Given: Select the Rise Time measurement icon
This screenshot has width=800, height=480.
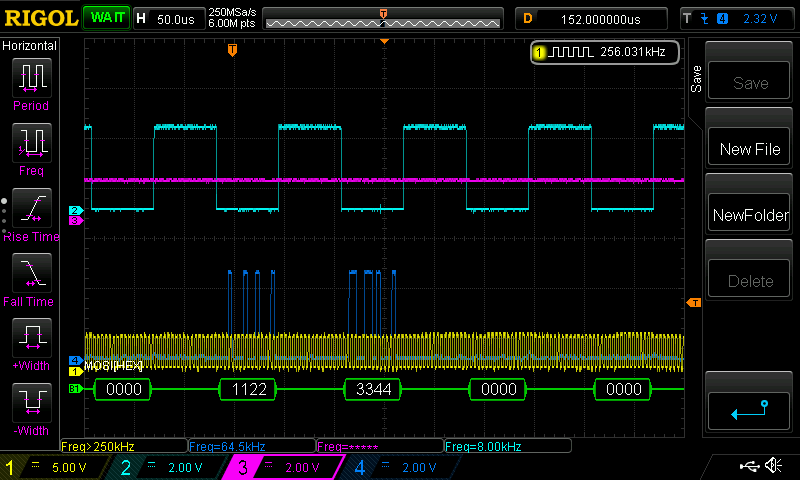Looking at the screenshot, I should point(32,208).
